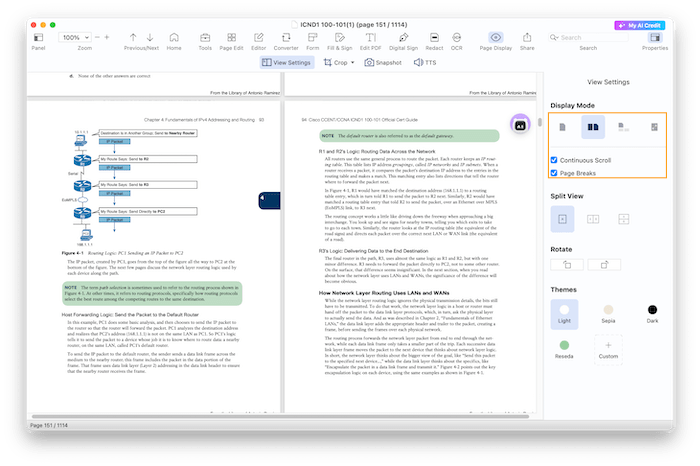Click the heading 'How Network Layer Routing Uses LANs and WANs'
700x466 pixels.
click(384, 293)
